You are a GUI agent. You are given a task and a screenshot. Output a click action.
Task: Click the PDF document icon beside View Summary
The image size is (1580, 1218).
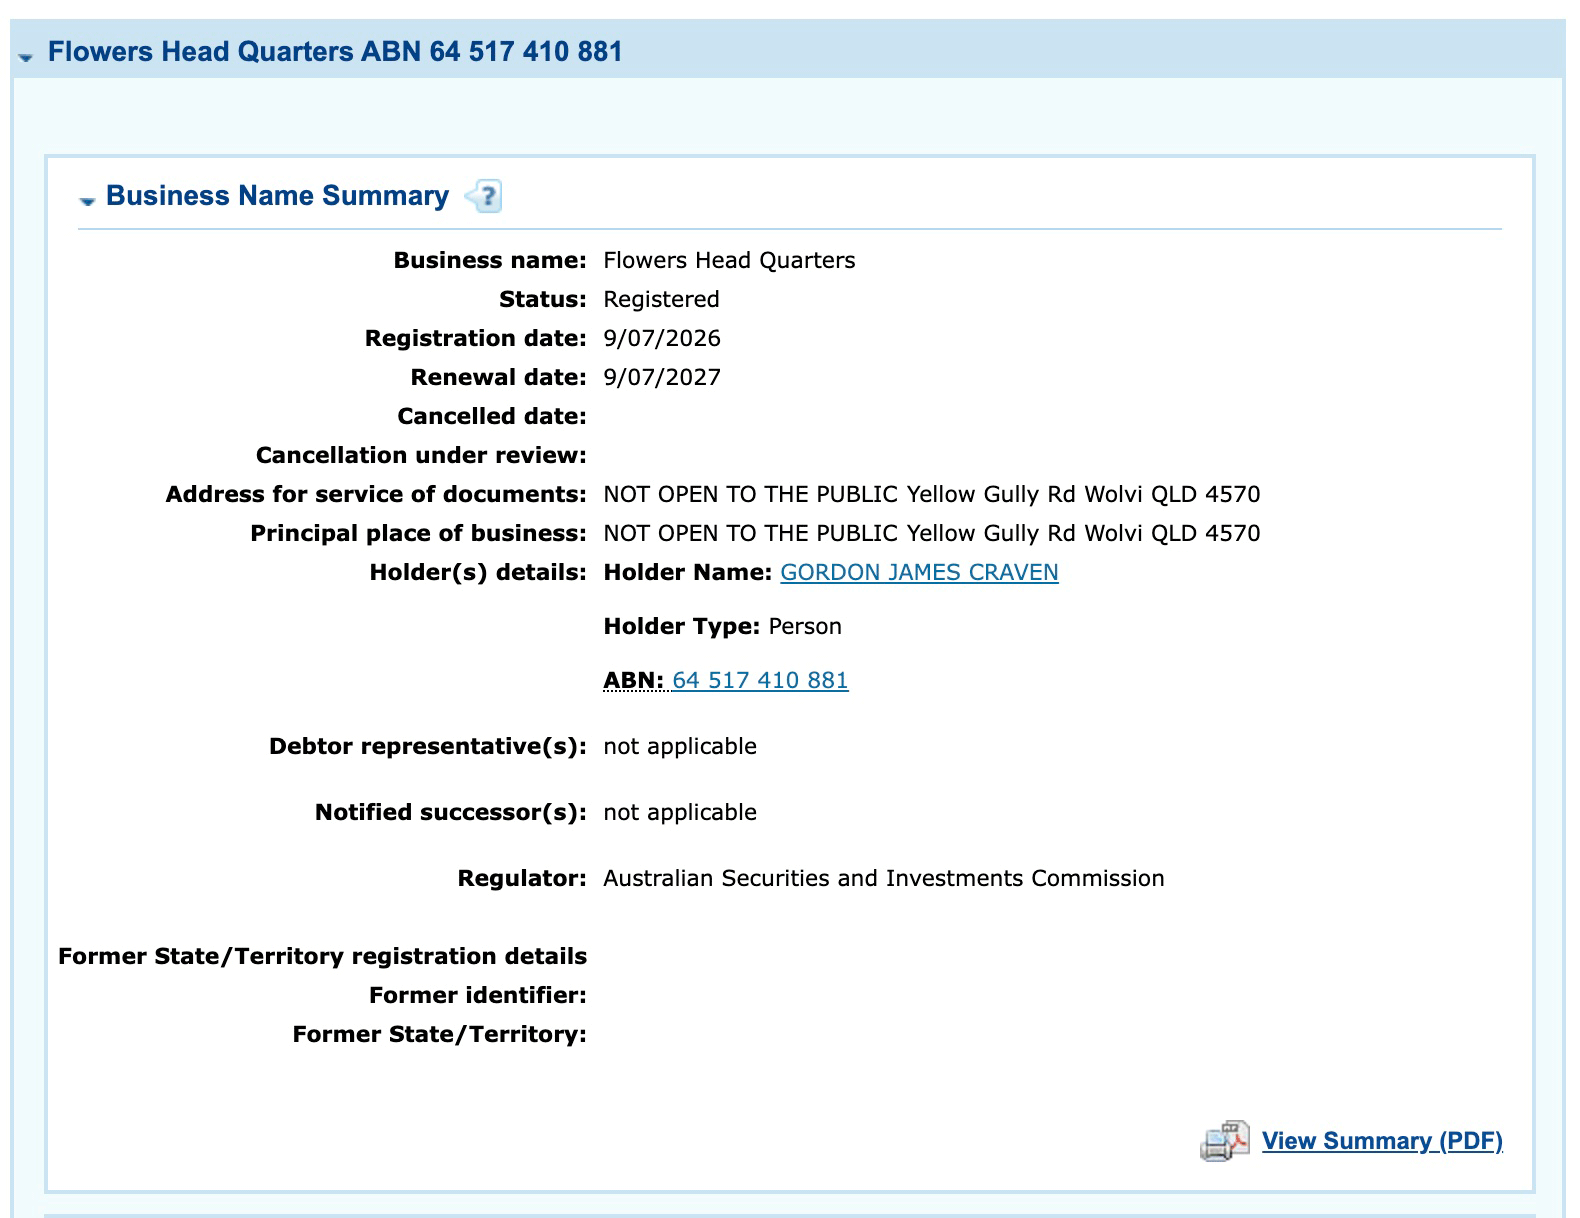coord(1225,1141)
